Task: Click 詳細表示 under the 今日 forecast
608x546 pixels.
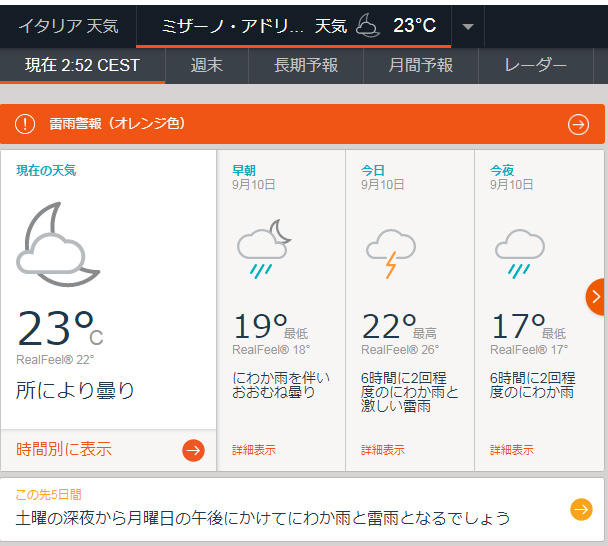Action: click(x=383, y=450)
